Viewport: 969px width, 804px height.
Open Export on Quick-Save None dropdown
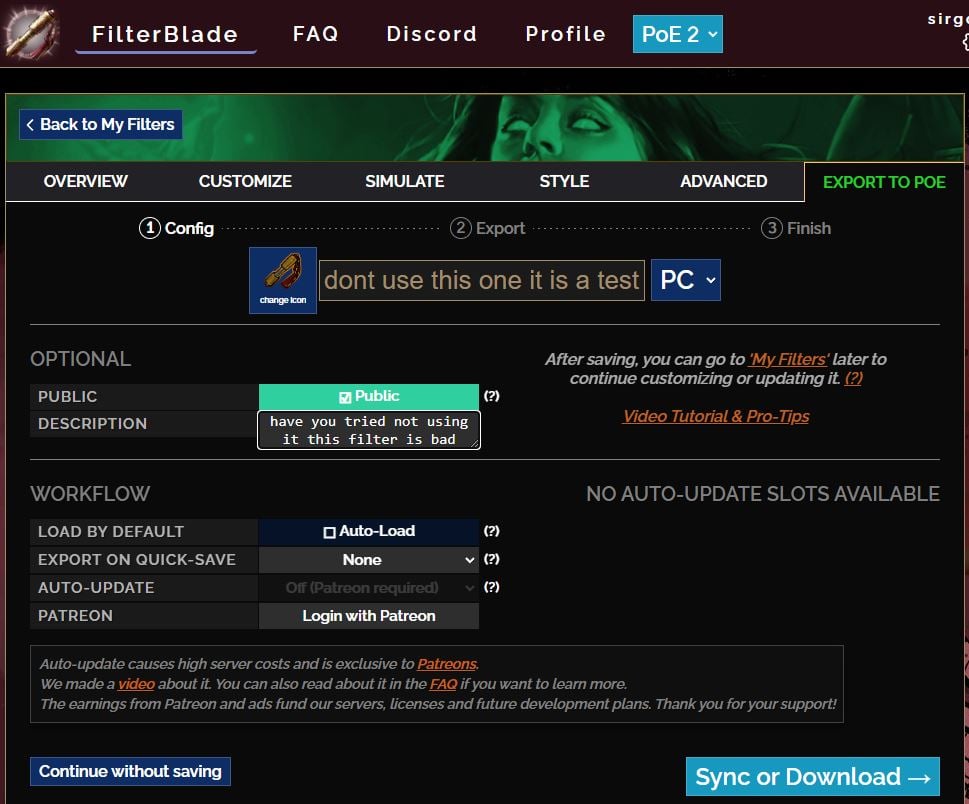368,560
